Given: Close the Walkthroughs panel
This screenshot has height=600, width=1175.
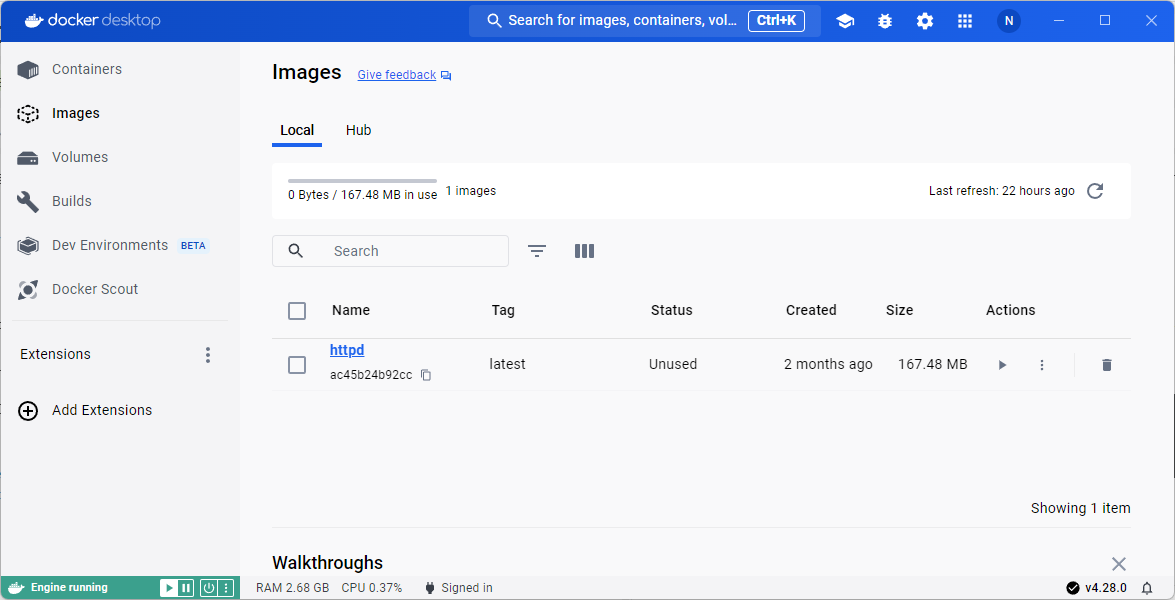Looking at the screenshot, I should click(x=1119, y=564).
